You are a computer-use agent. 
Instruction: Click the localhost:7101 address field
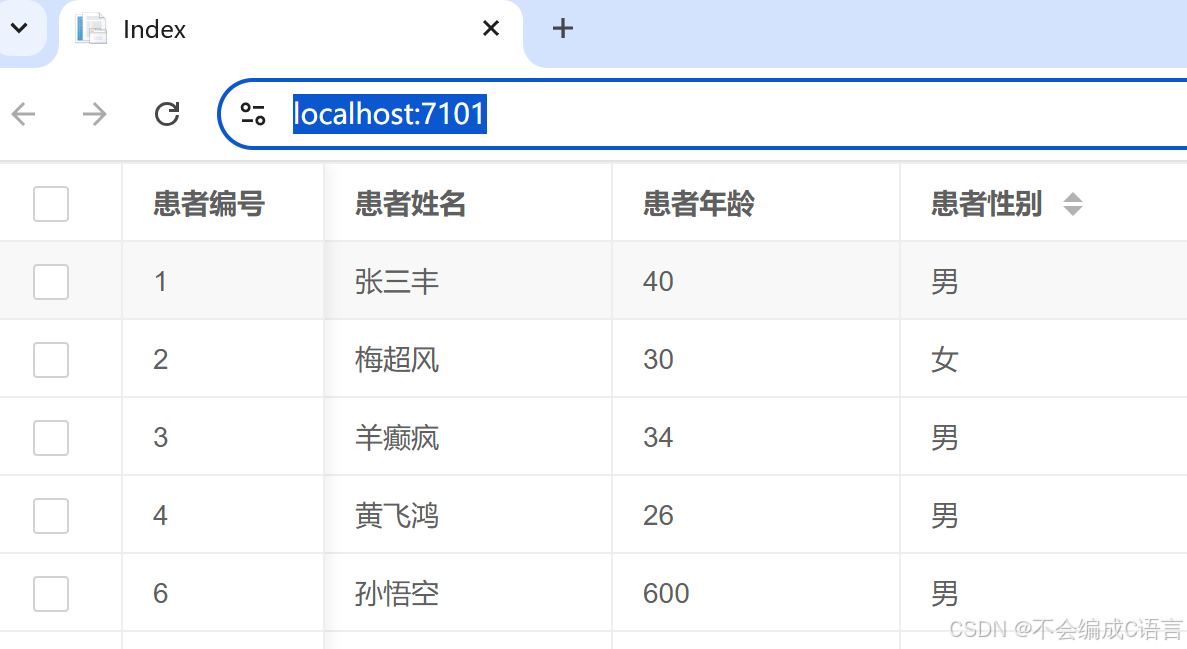pos(704,114)
